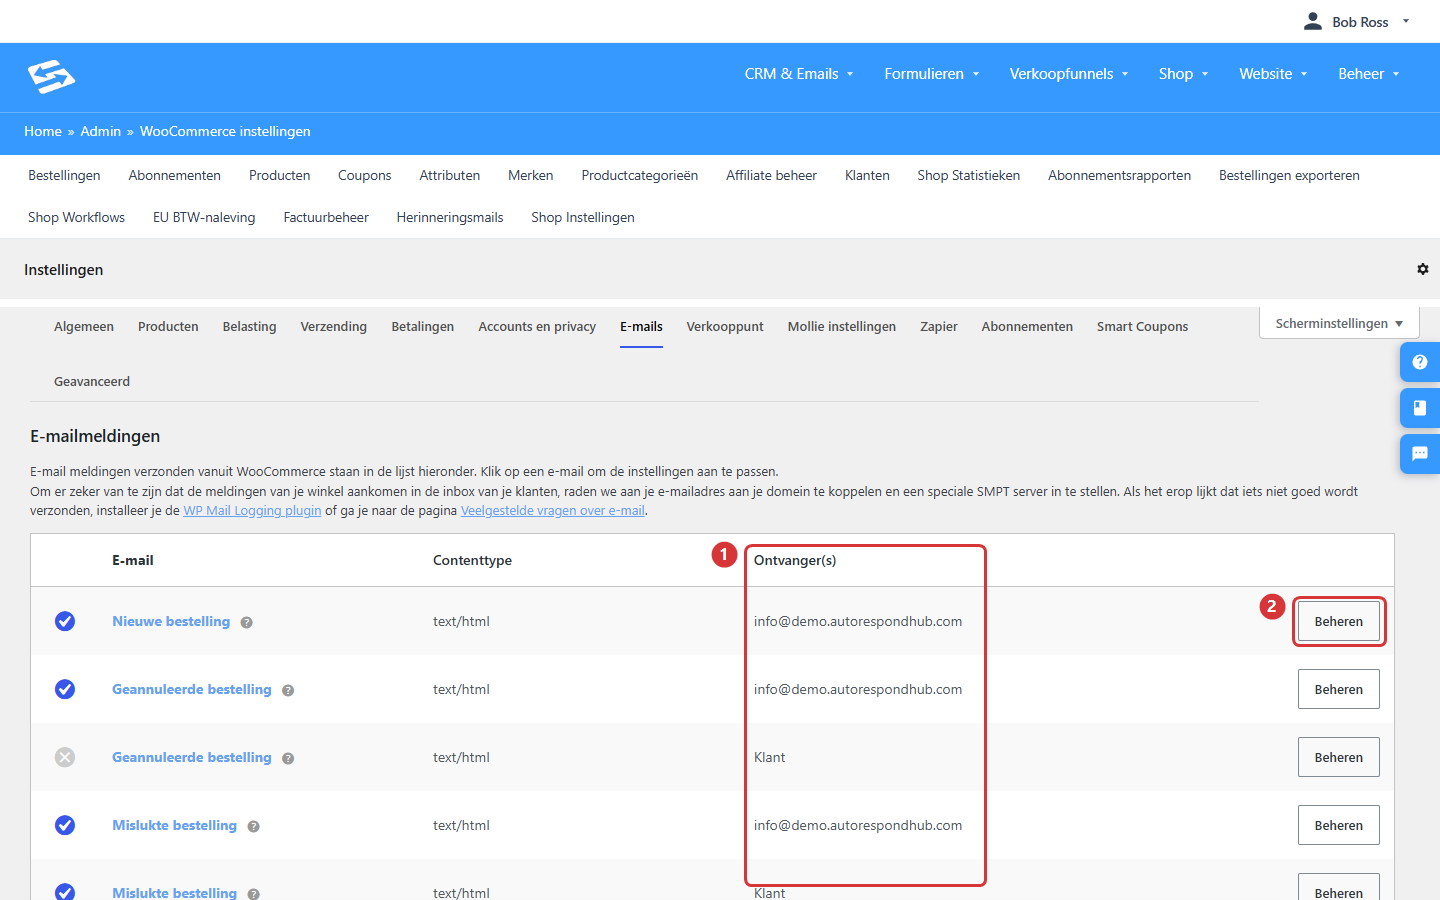
Task: Open the documentation book side button
Action: pos(1419,408)
